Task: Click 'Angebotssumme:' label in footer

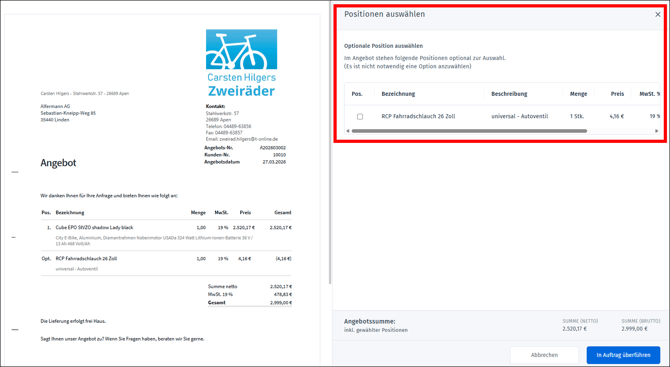Action: [370, 321]
